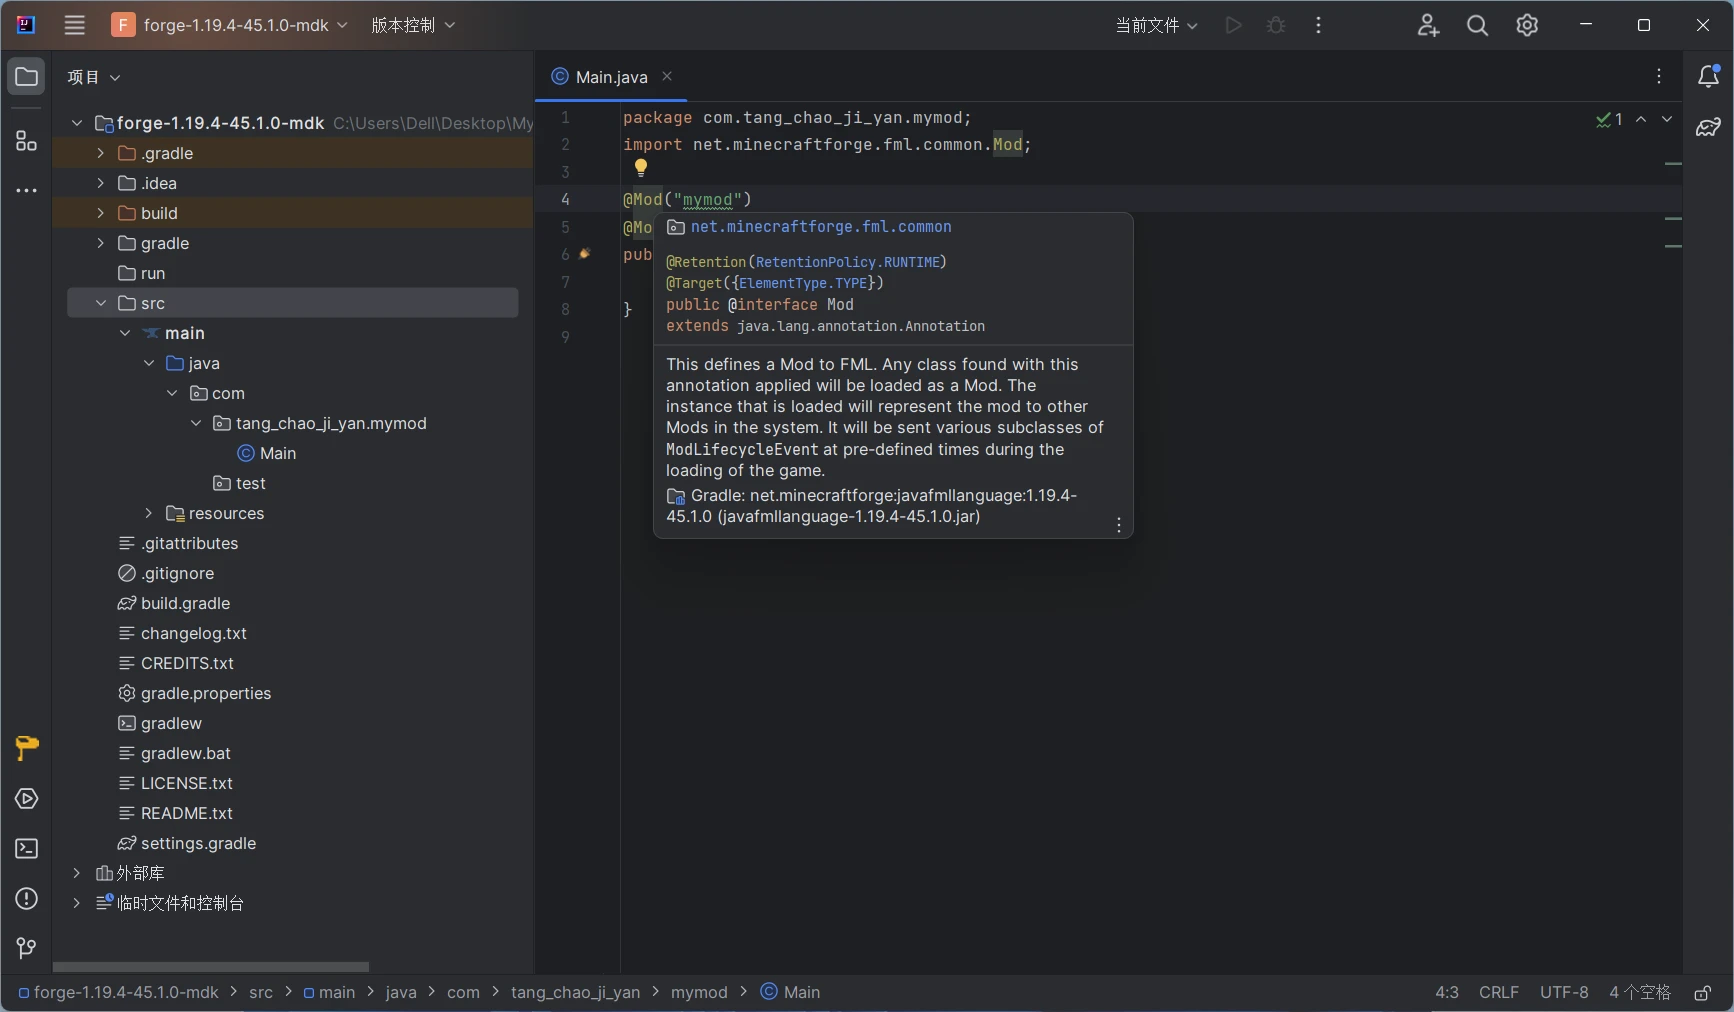Open the notifications bell
The image size is (1734, 1012).
pyautogui.click(x=1710, y=76)
